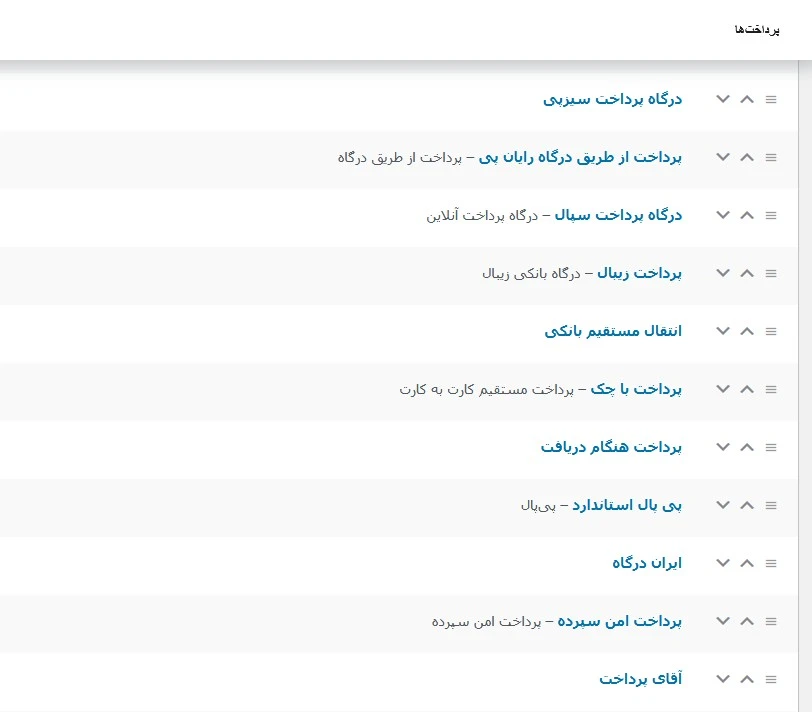Move درگاه پرداخت سیزپی down one position
The width and height of the screenshot is (812, 712).
tap(723, 99)
